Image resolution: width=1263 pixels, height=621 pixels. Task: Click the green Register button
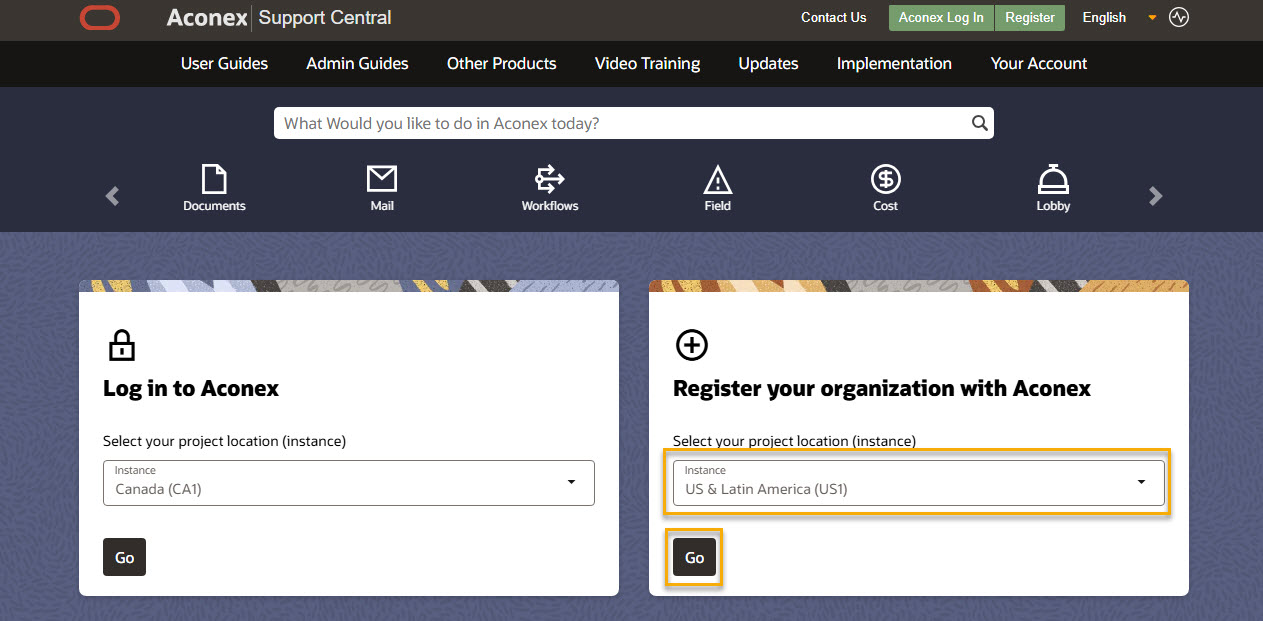pyautogui.click(x=1030, y=18)
